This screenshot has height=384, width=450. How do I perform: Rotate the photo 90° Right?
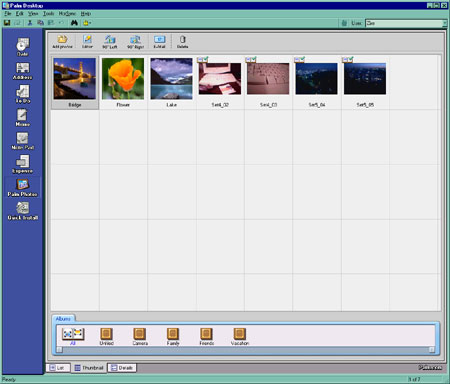click(x=135, y=42)
